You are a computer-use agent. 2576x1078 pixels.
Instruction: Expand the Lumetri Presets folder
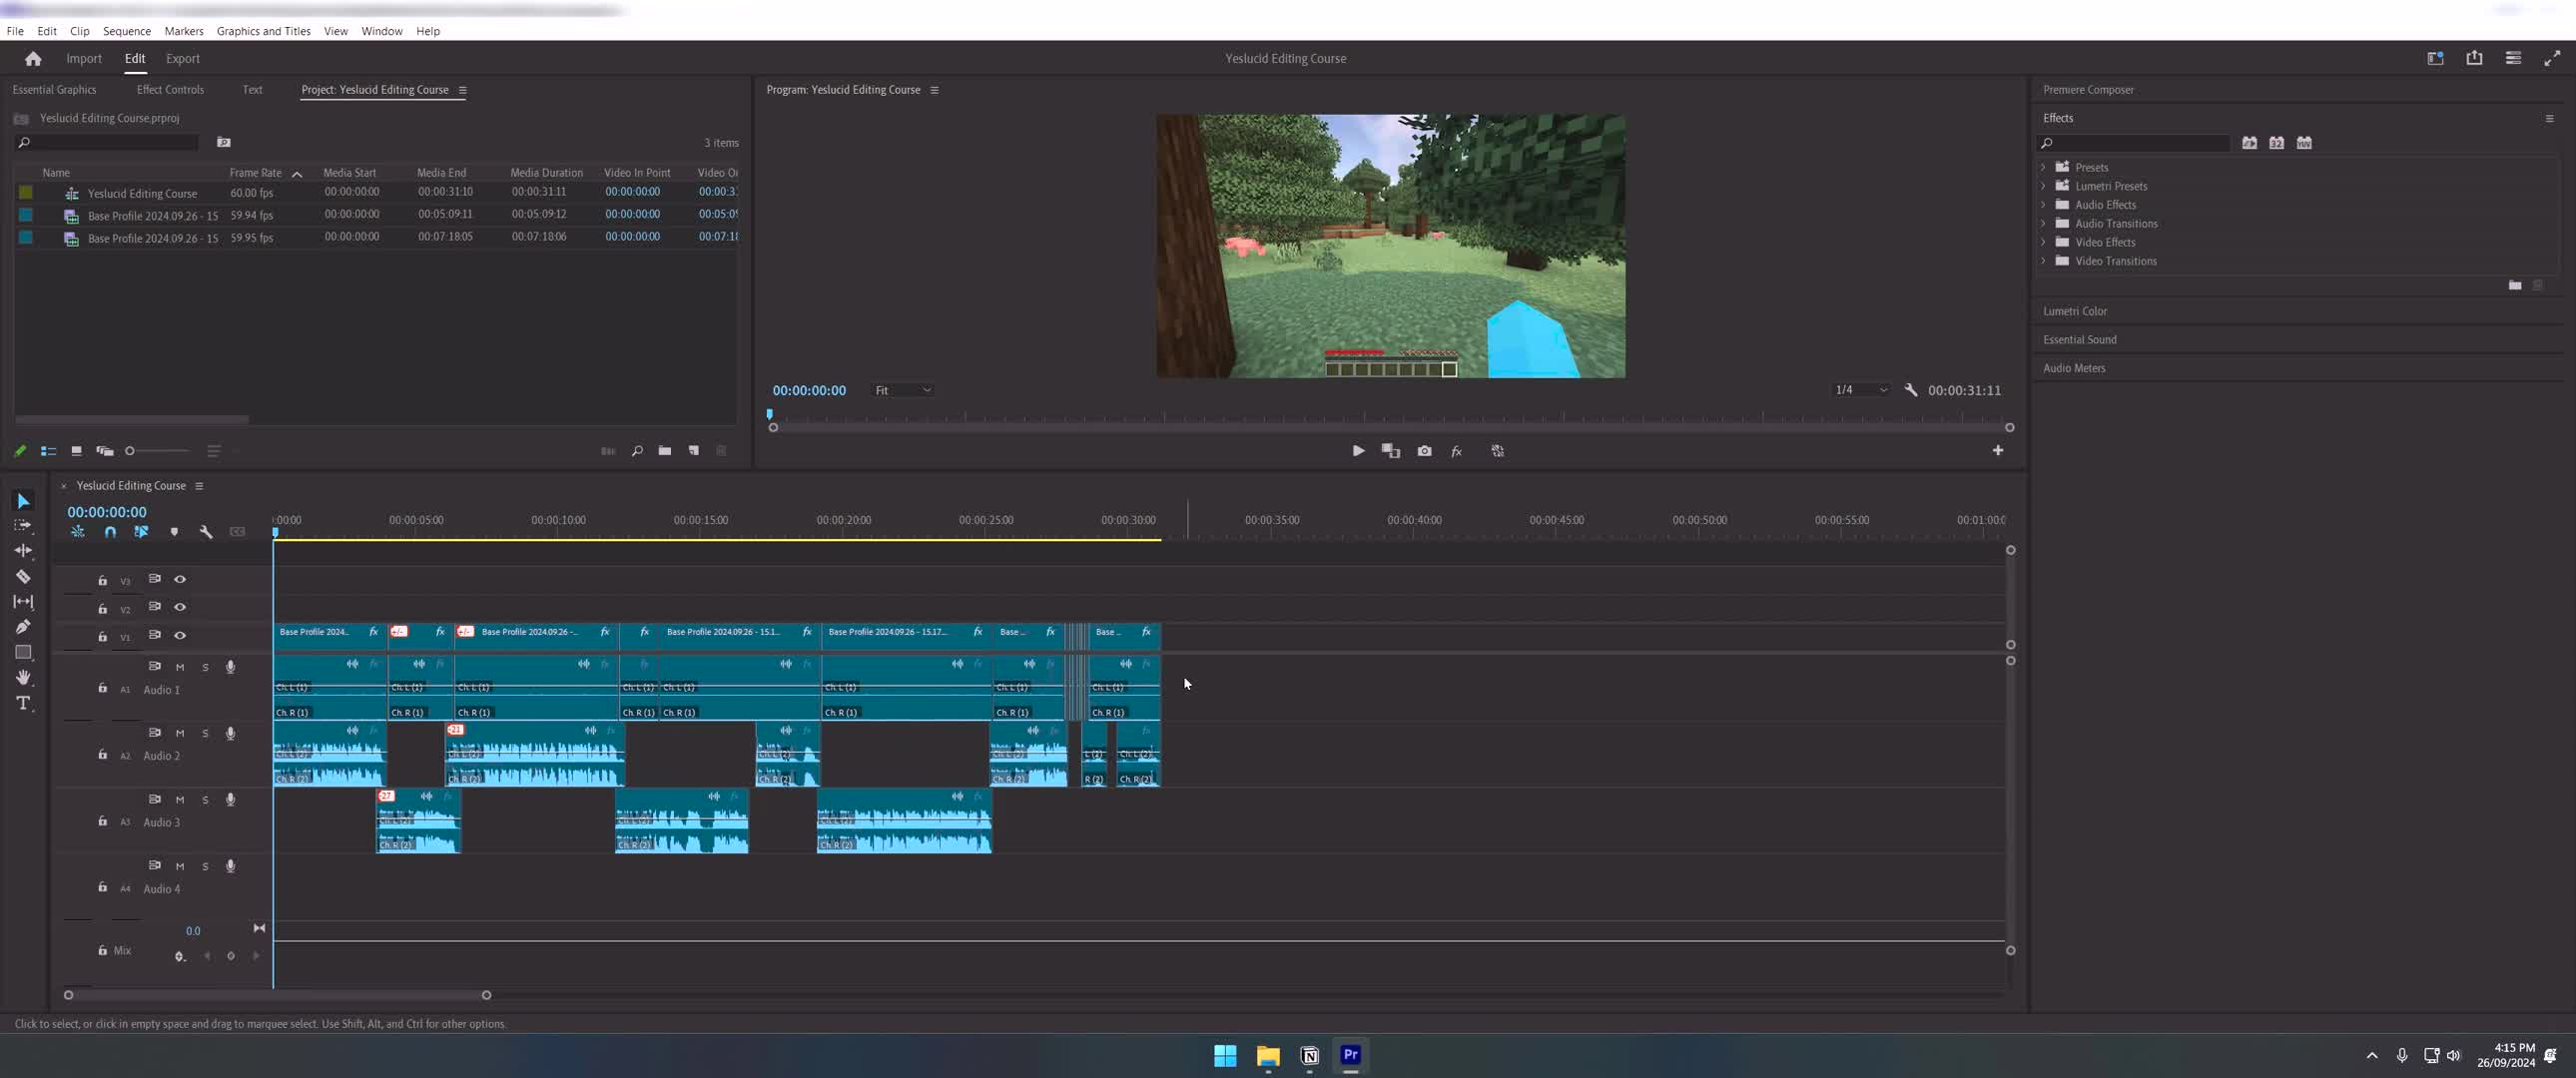coord(2043,186)
